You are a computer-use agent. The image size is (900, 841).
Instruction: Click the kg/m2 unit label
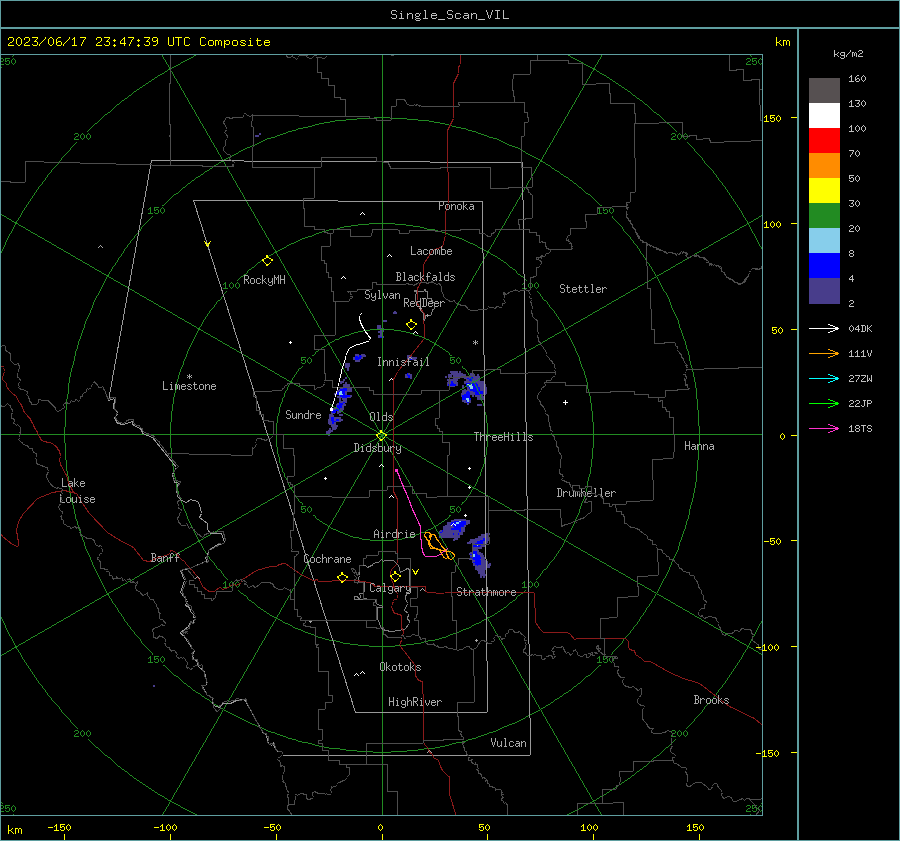(x=848, y=54)
